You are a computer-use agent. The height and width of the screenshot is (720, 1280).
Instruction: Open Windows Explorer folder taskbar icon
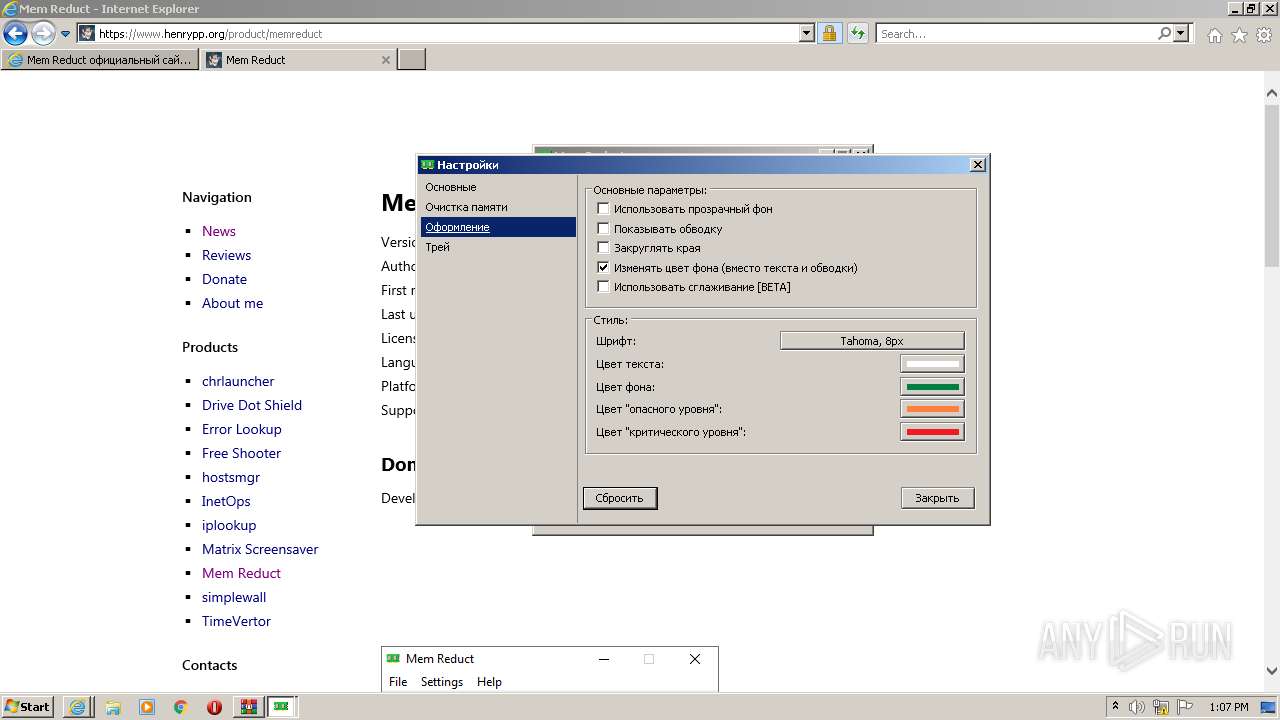point(113,707)
